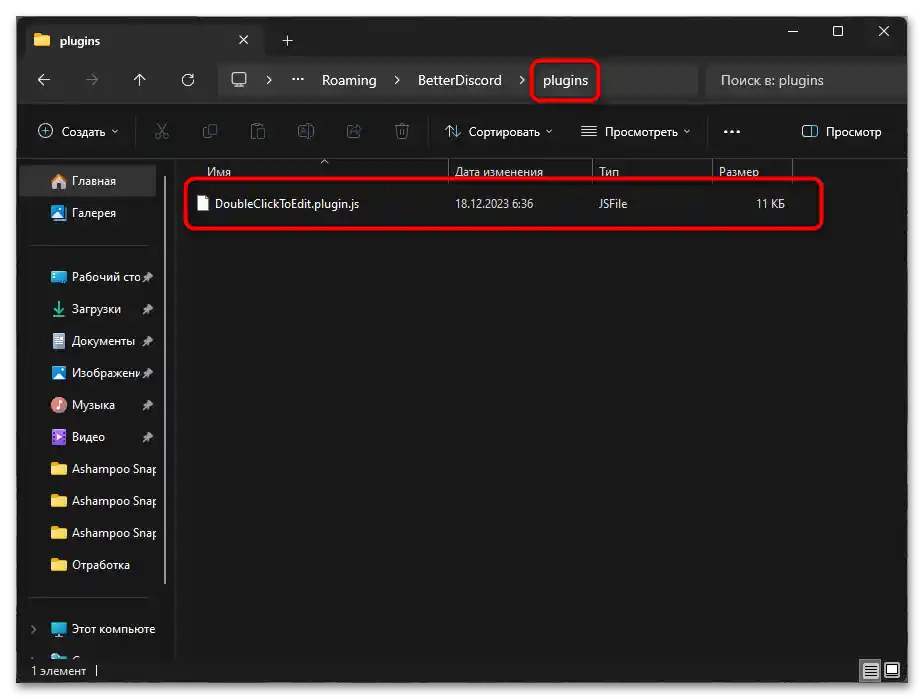The image size is (924, 699).
Task: Click the pin icon next to Документы
Action: tap(147, 341)
